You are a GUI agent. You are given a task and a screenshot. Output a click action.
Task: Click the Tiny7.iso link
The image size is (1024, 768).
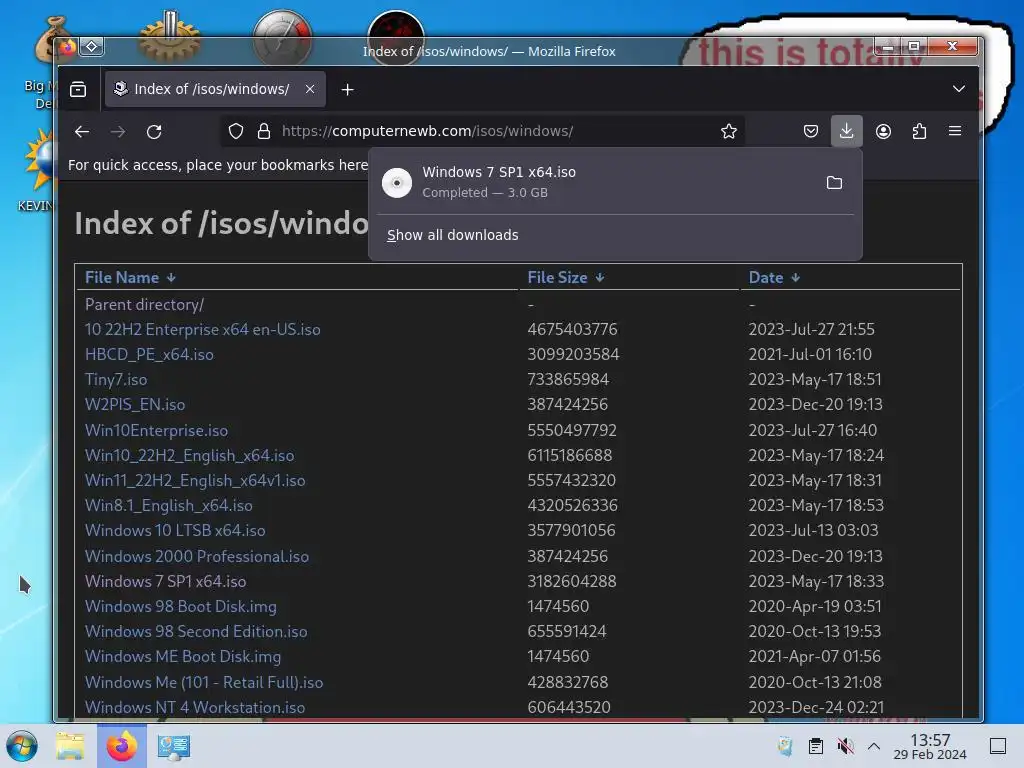coord(116,379)
